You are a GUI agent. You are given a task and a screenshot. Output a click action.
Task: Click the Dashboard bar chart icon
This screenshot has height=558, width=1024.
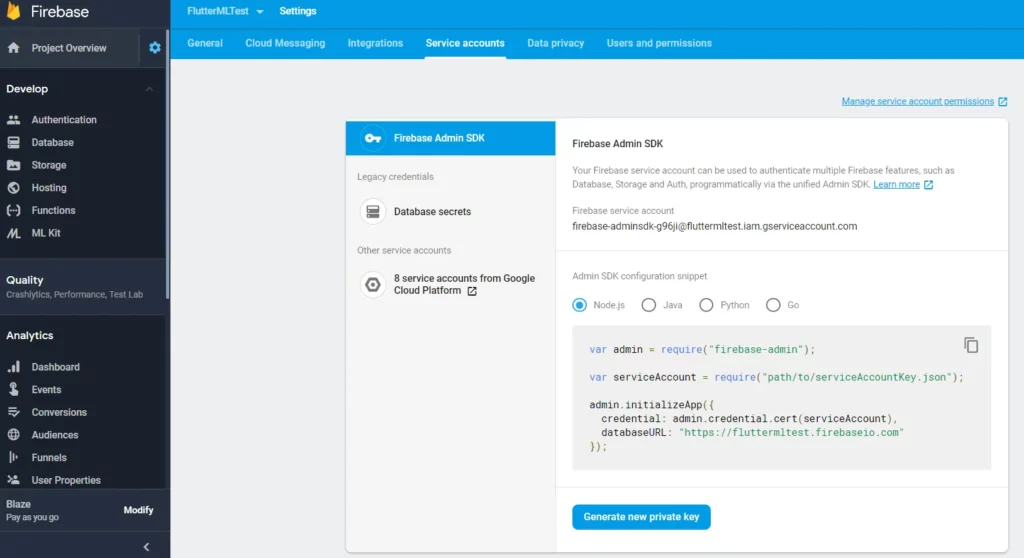point(14,367)
